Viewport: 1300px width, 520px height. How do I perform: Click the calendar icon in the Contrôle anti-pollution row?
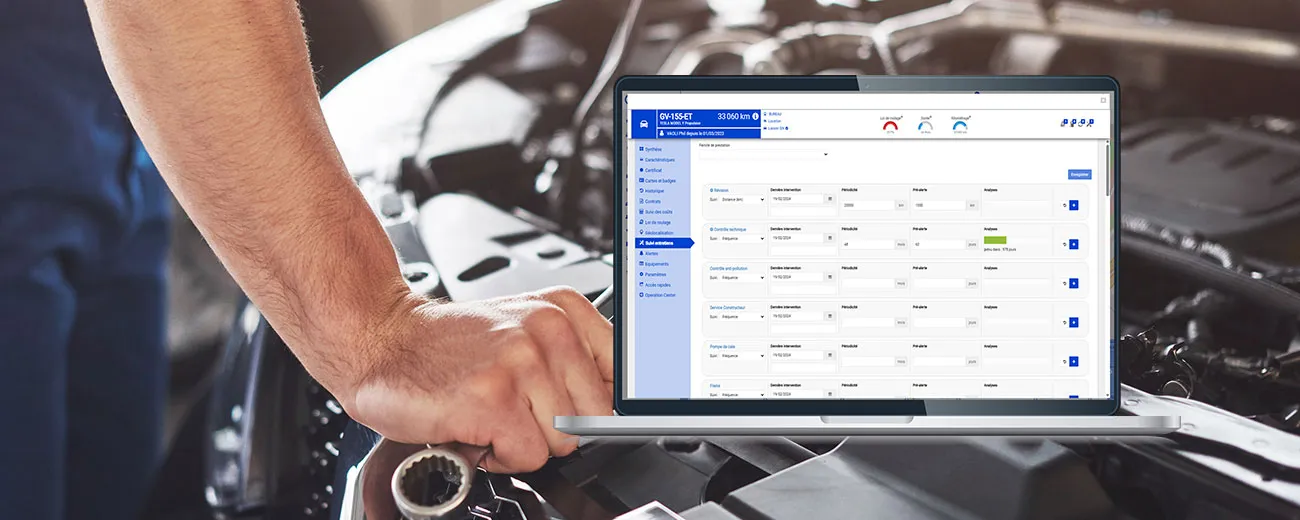tap(829, 277)
